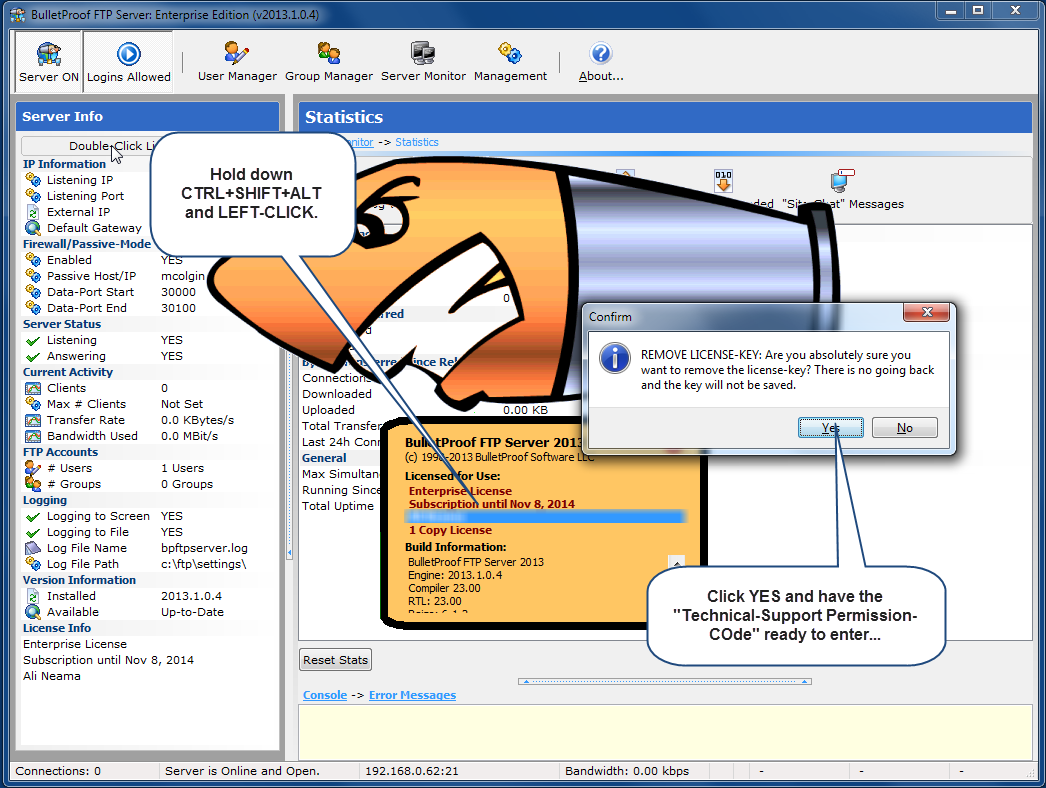Open the About dialog icon
1046x788 pixels.
pos(601,53)
